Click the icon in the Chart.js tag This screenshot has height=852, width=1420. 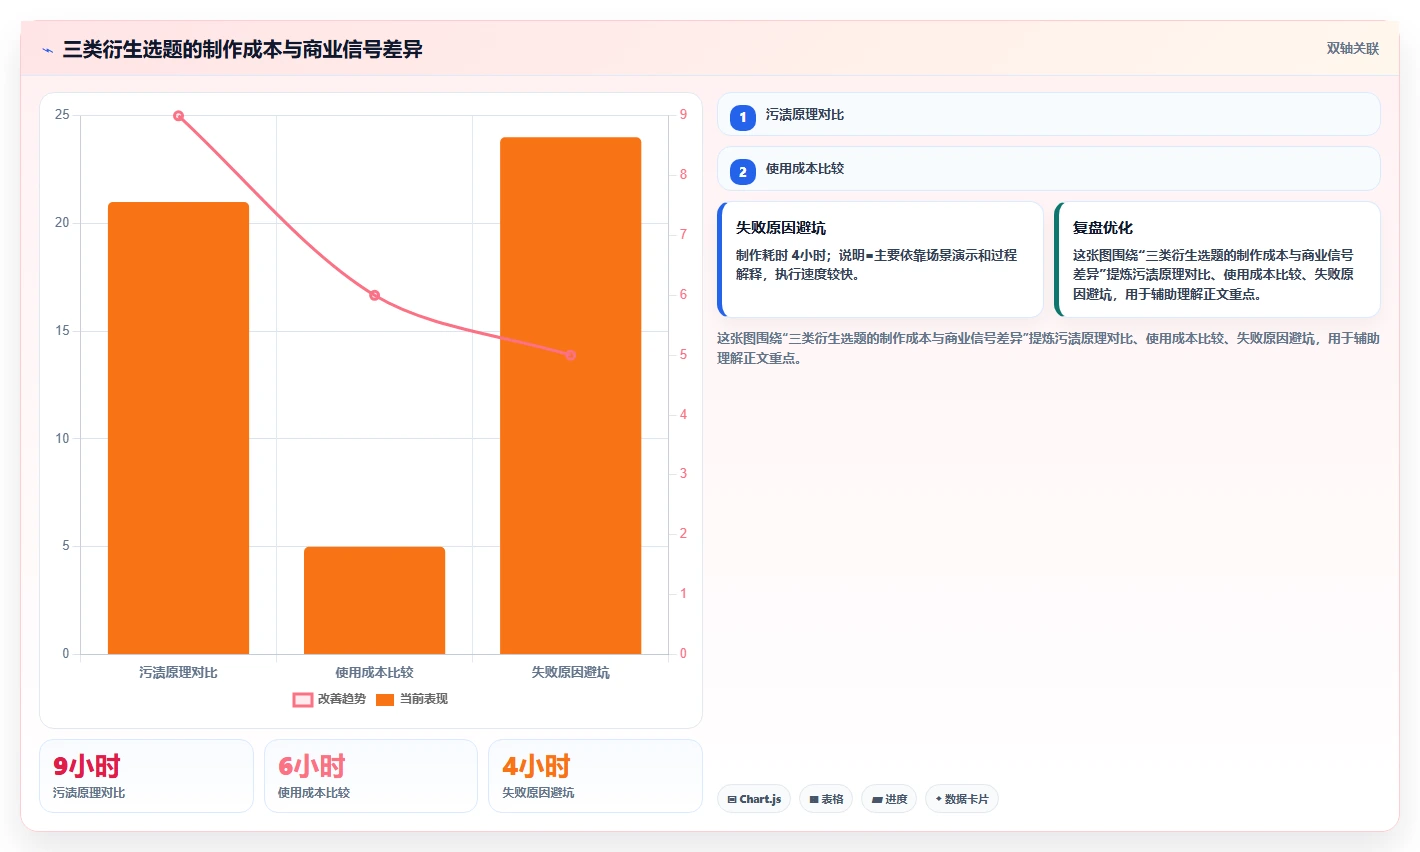pos(732,800)
